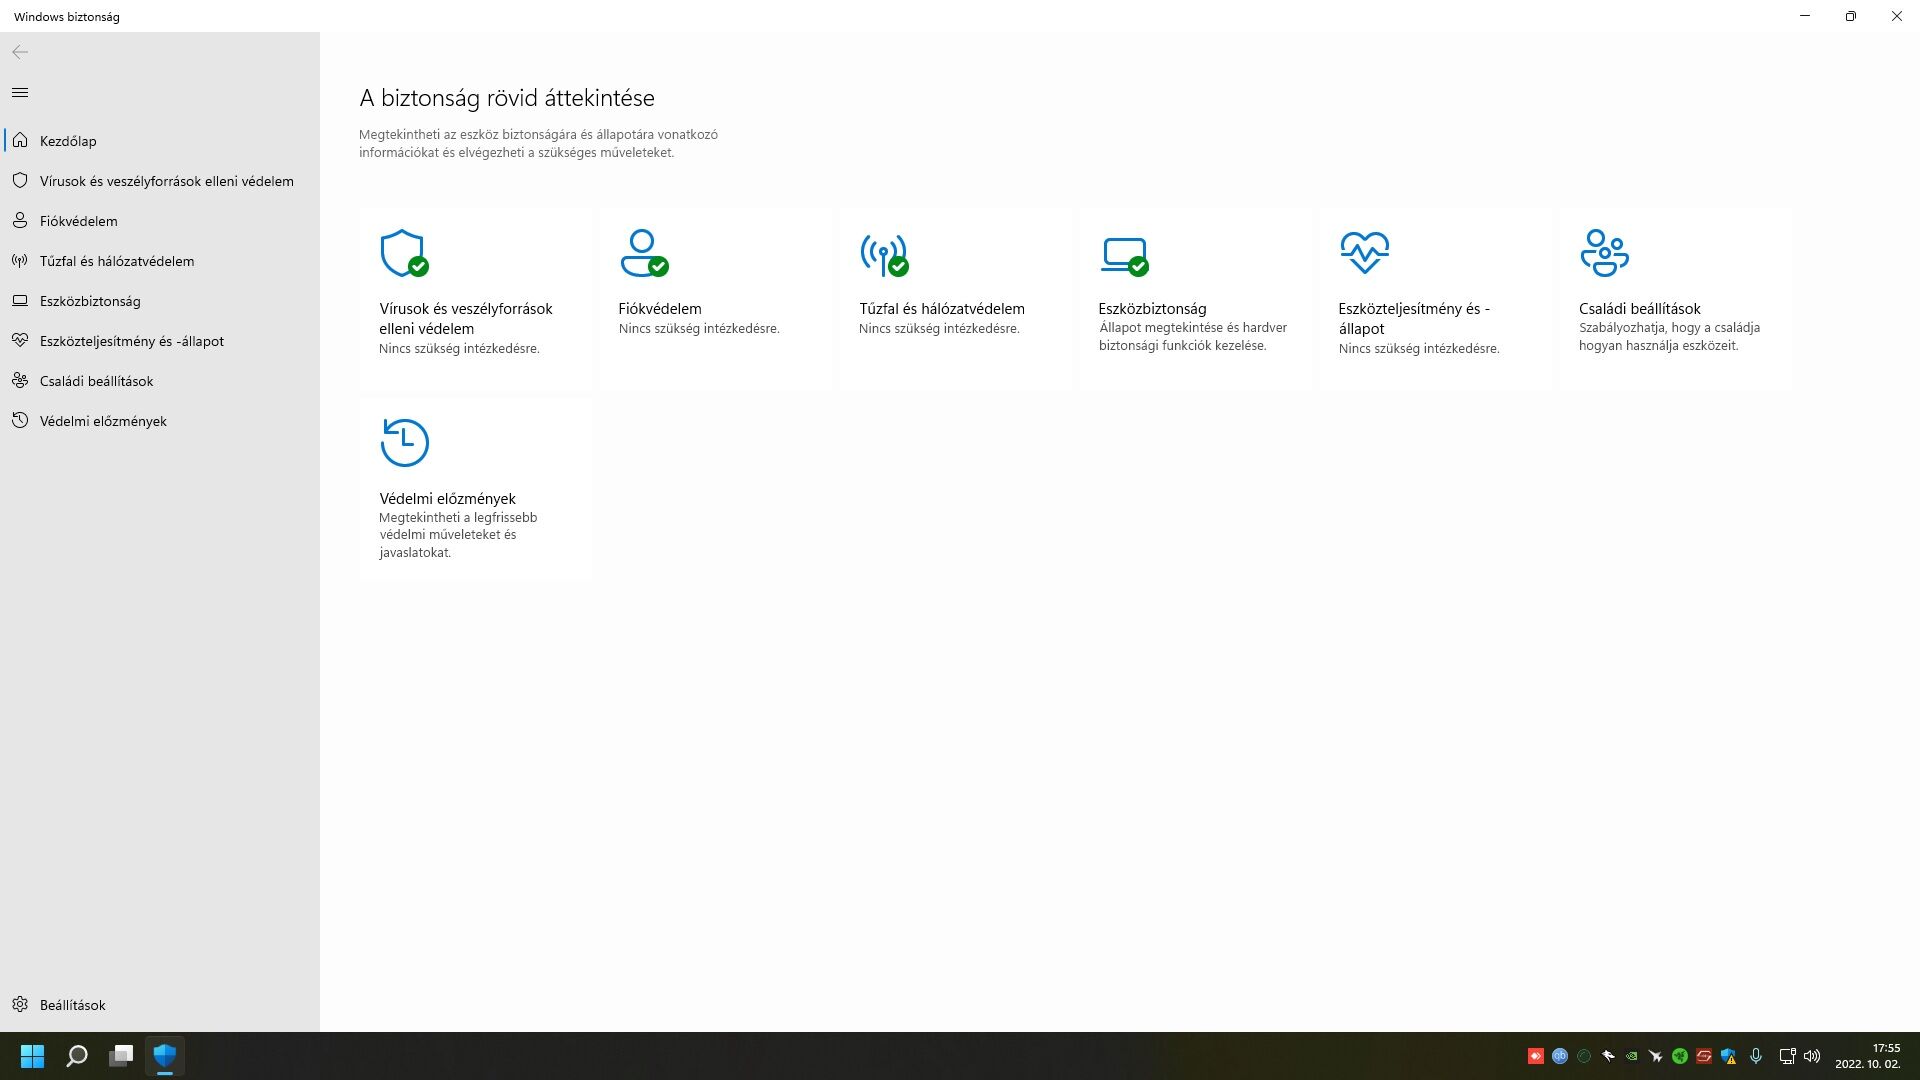The width and height of the screenshot is (1920, 1080).
Task: Open Kezdőlap in the sidebar
Action: (160, 141)
